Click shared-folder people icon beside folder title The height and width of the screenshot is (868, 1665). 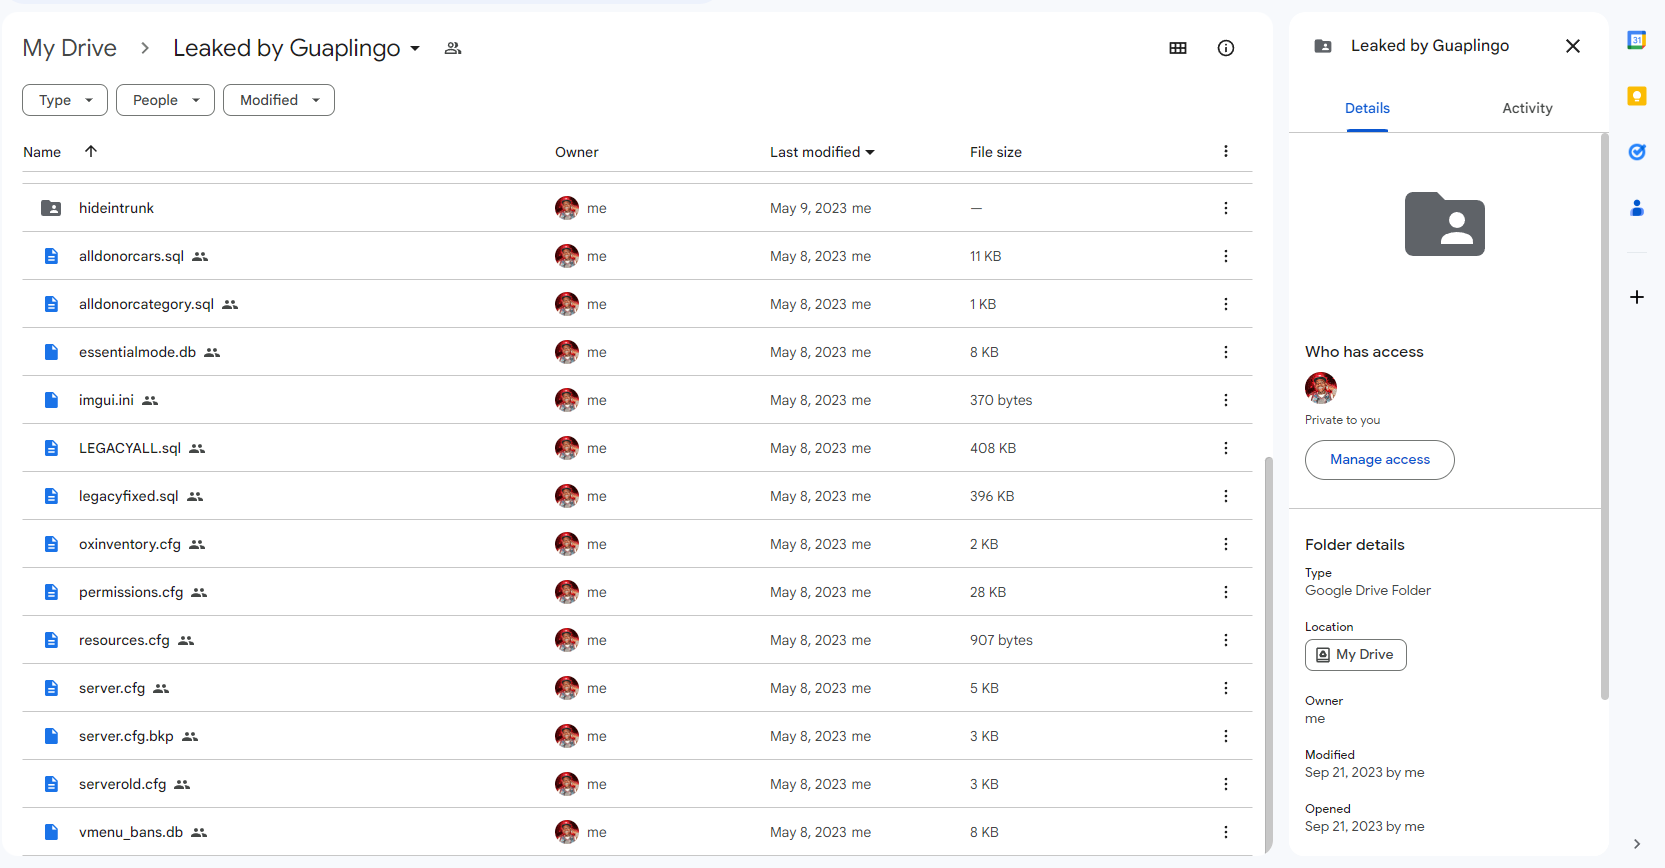coord(453,48)
